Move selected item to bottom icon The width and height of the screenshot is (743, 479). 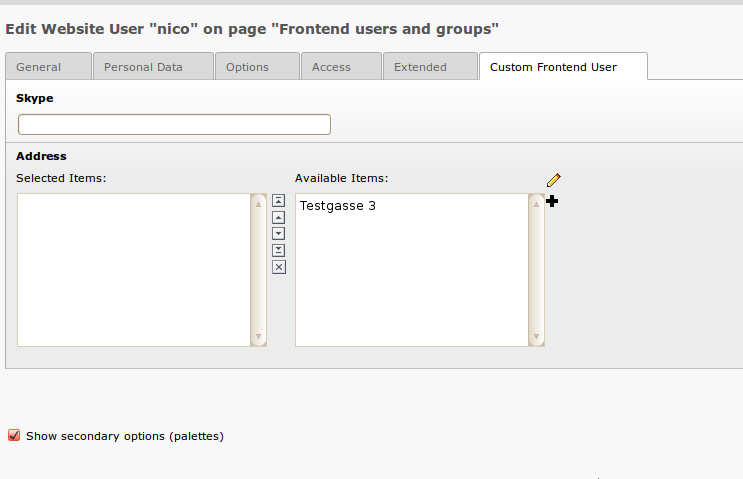(x=279, y=250)
